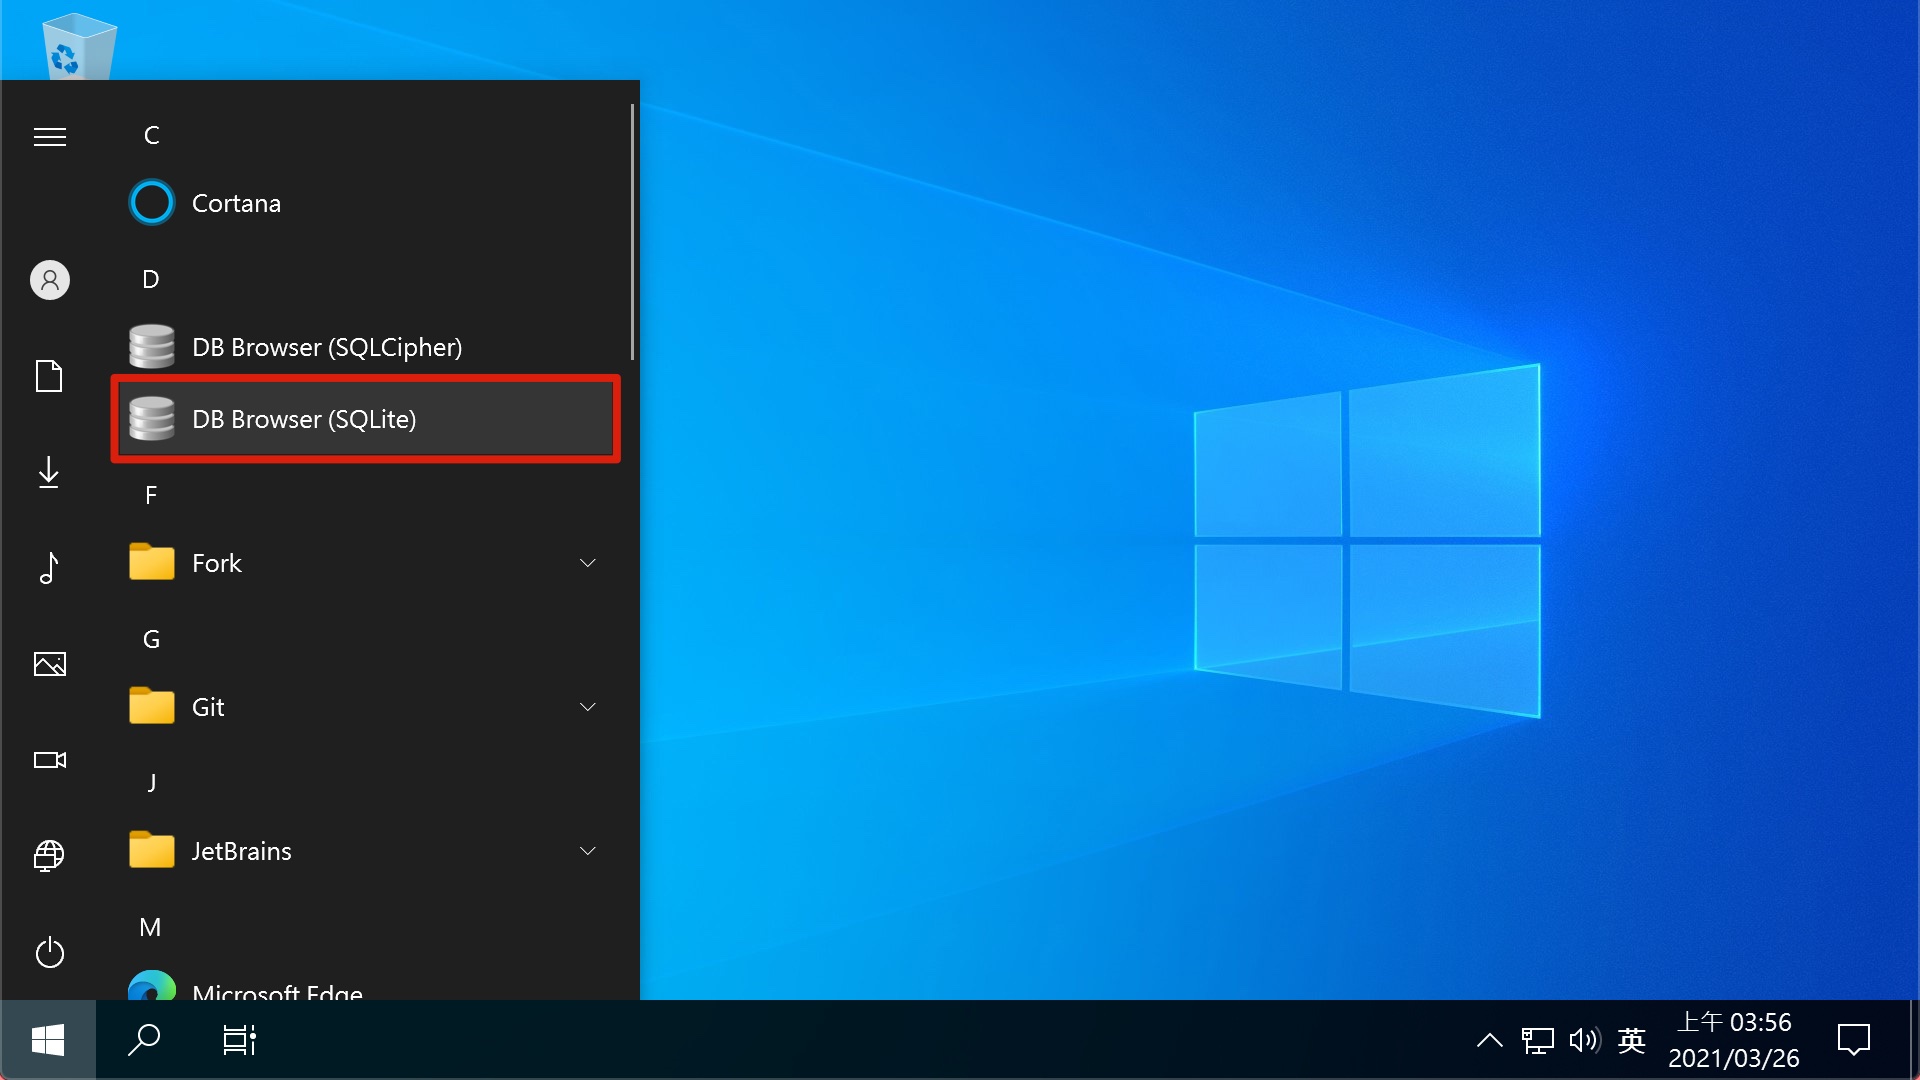The image size is (1920, 1080).
Task: Jump via letter header C
Action: [152, 135]
